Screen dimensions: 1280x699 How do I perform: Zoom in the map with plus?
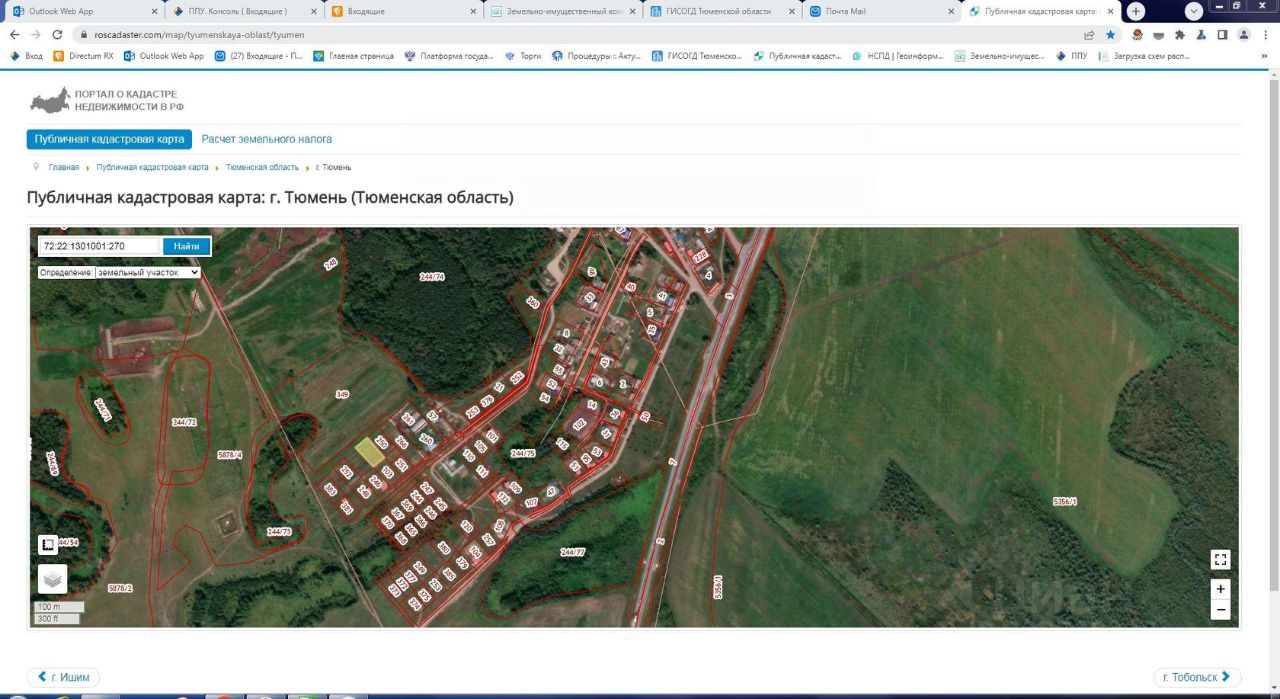[x=1220, y=589]
